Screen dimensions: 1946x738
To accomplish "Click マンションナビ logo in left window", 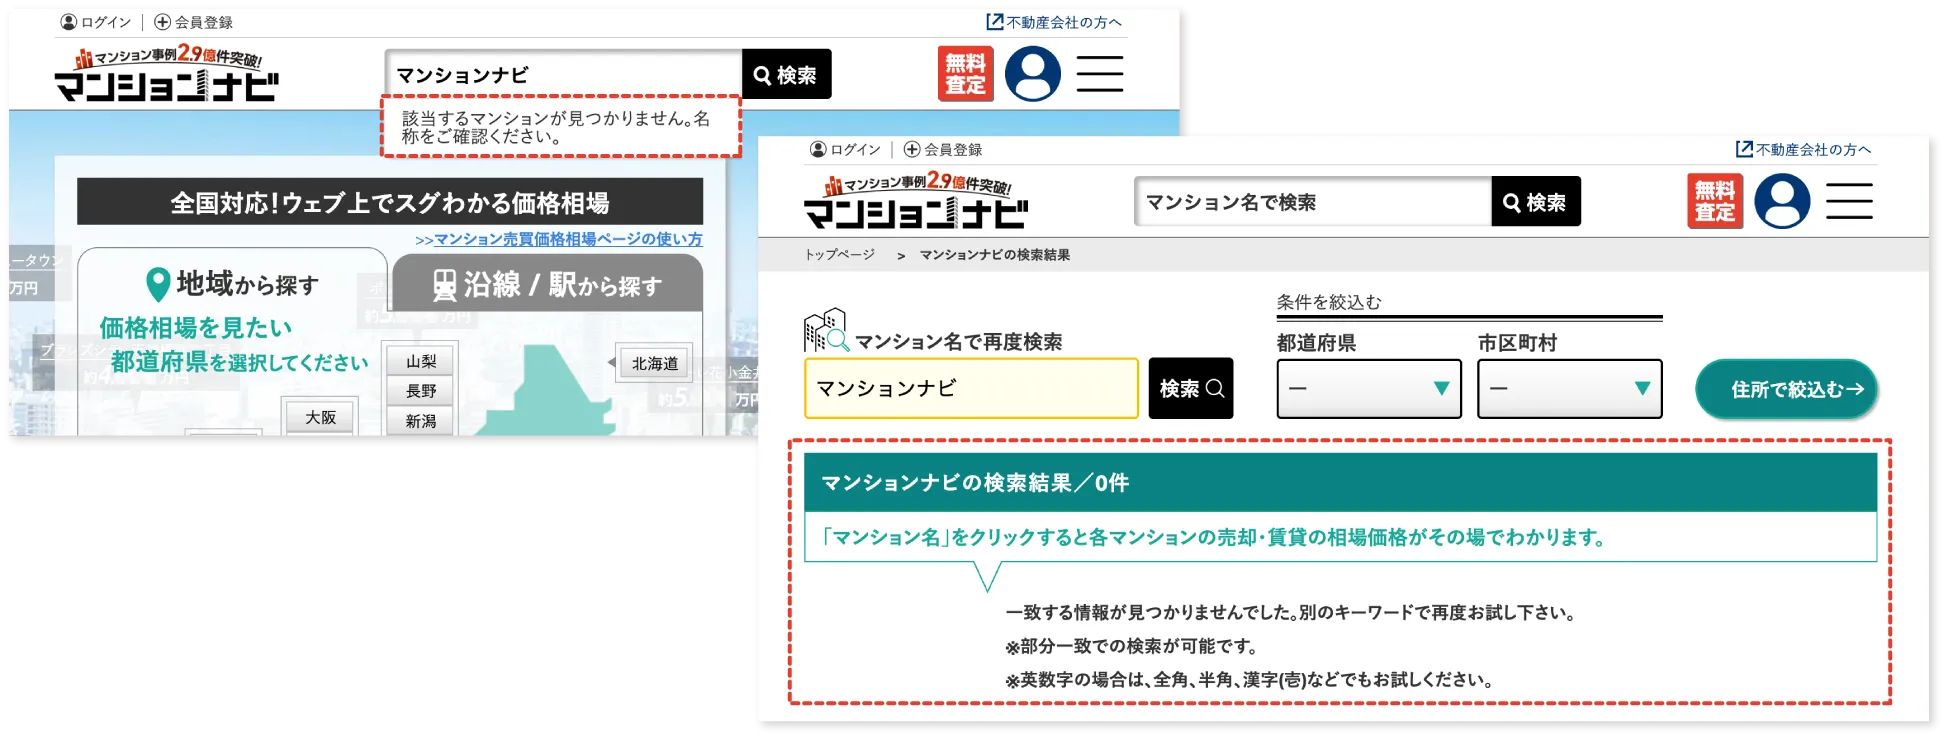I will tap(167, 75).
